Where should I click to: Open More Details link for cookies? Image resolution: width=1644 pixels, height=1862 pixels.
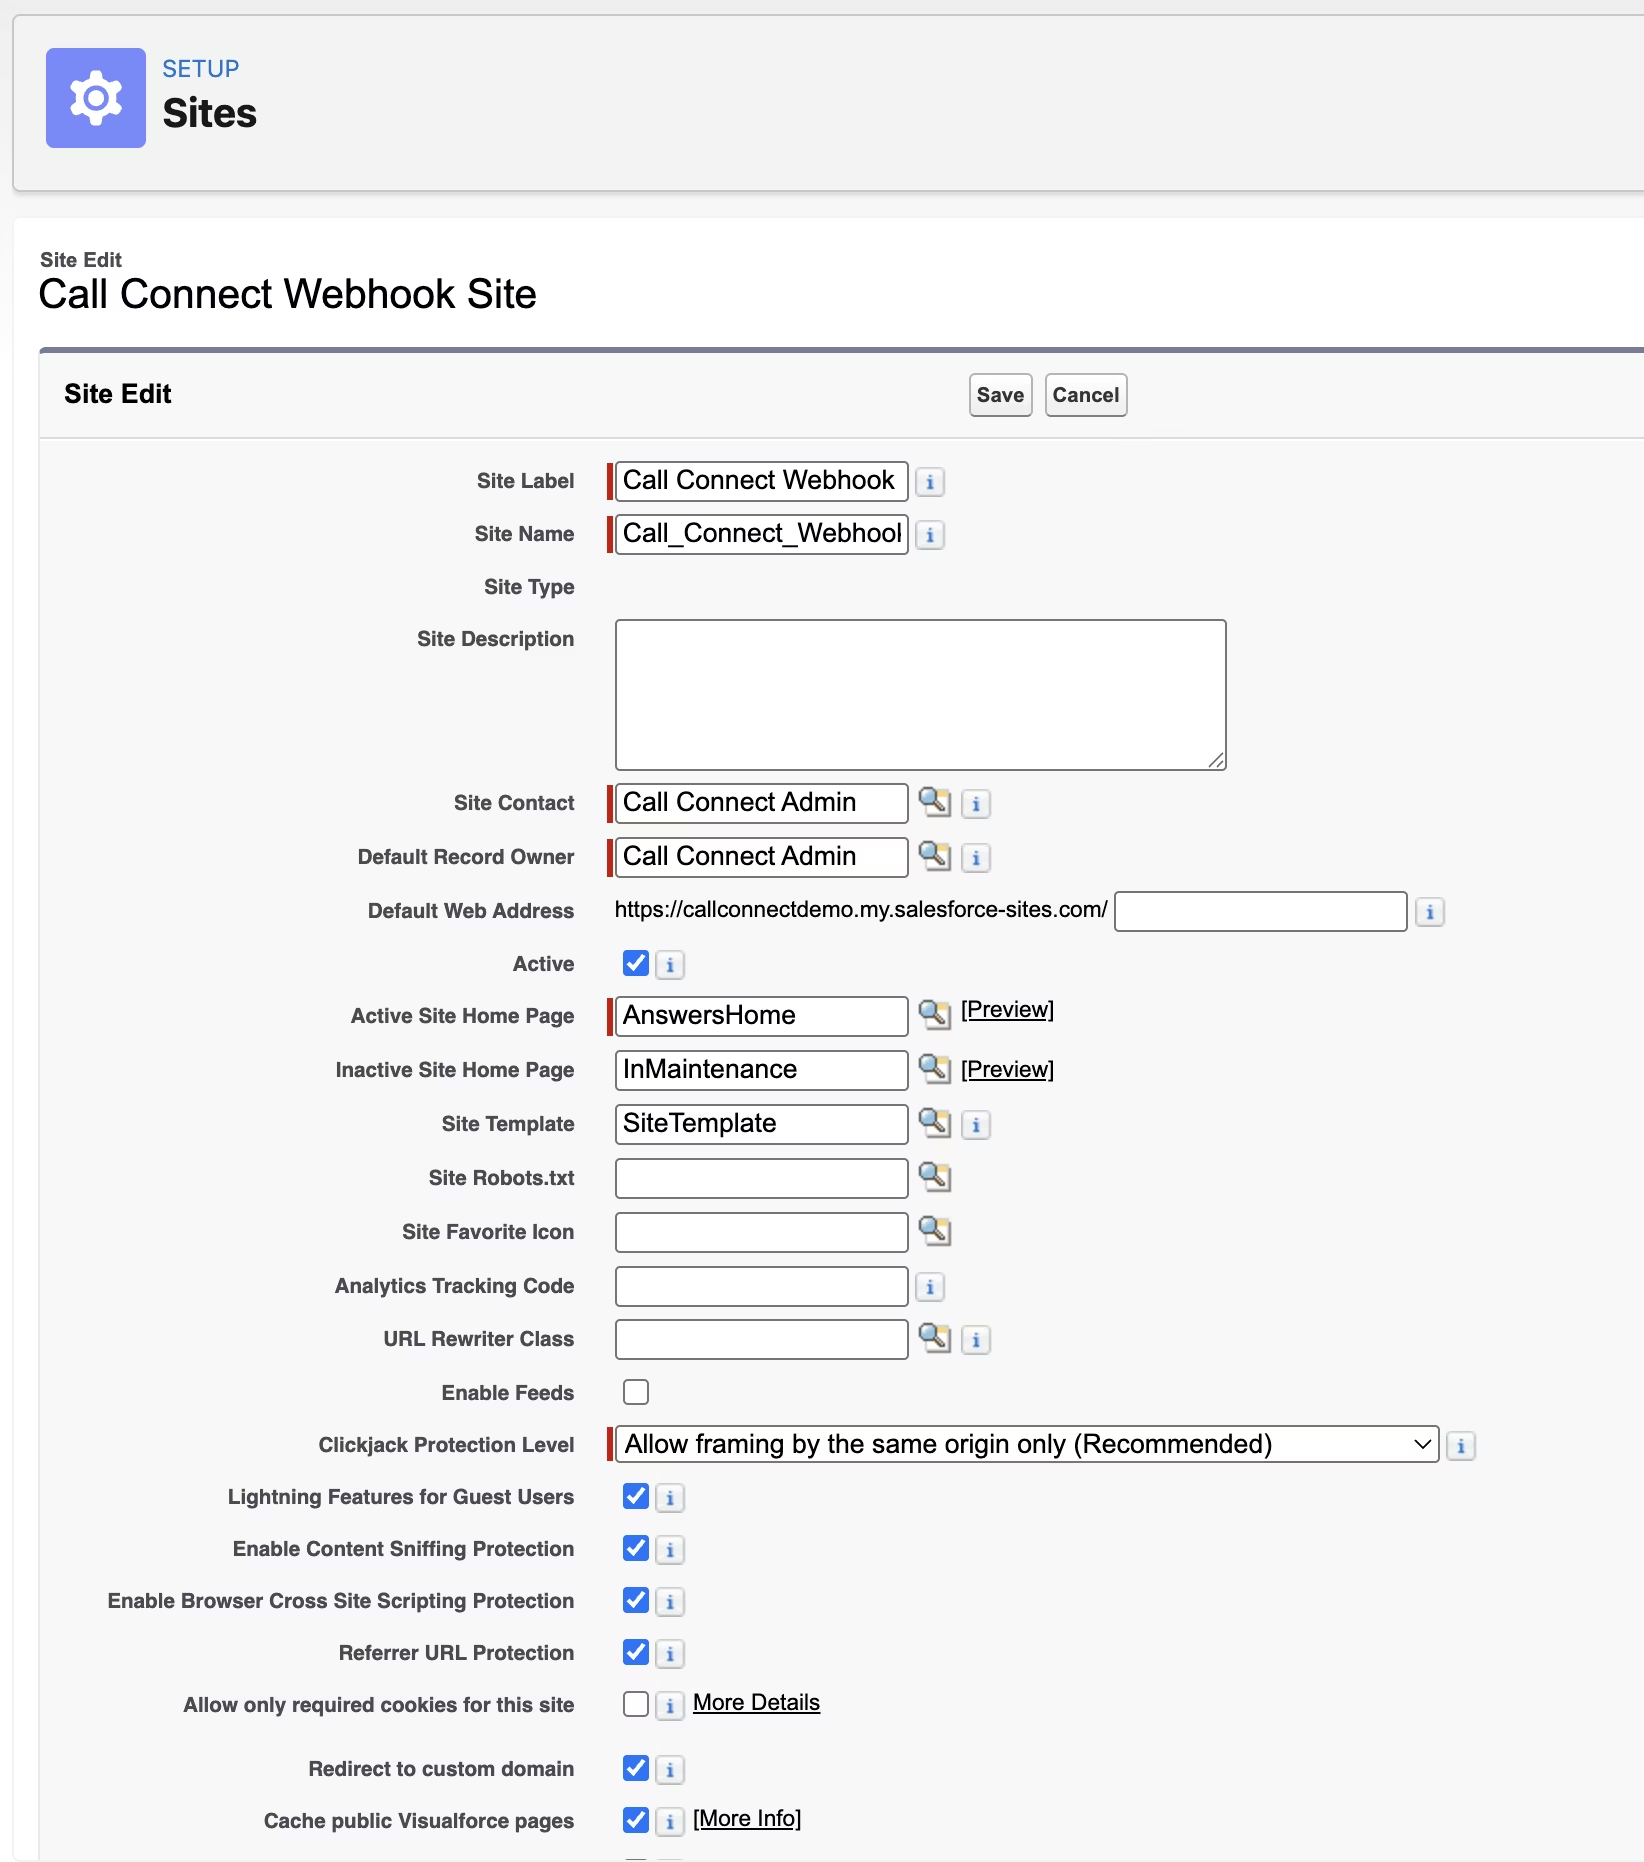pos(756,1703)
